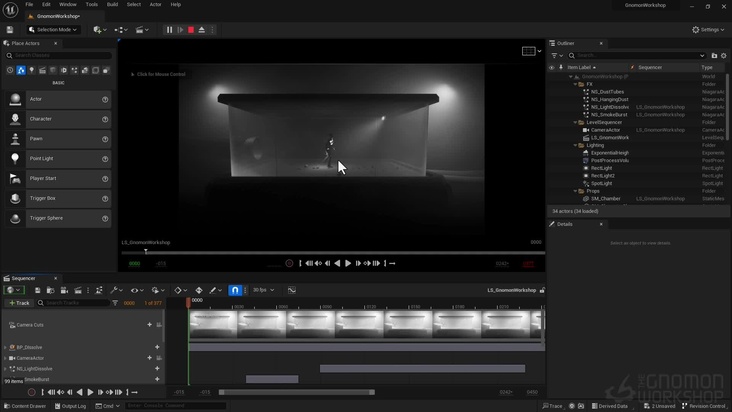Open the add content dropdown (cube with plus)
Image resolution: width=732 pixels, height=412 pixels.
tap(99, 30)
